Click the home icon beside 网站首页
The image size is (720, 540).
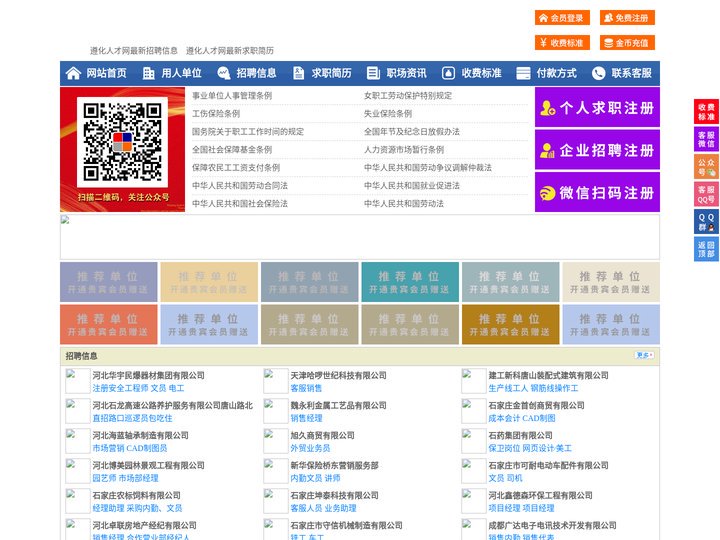tap(73, 73)
